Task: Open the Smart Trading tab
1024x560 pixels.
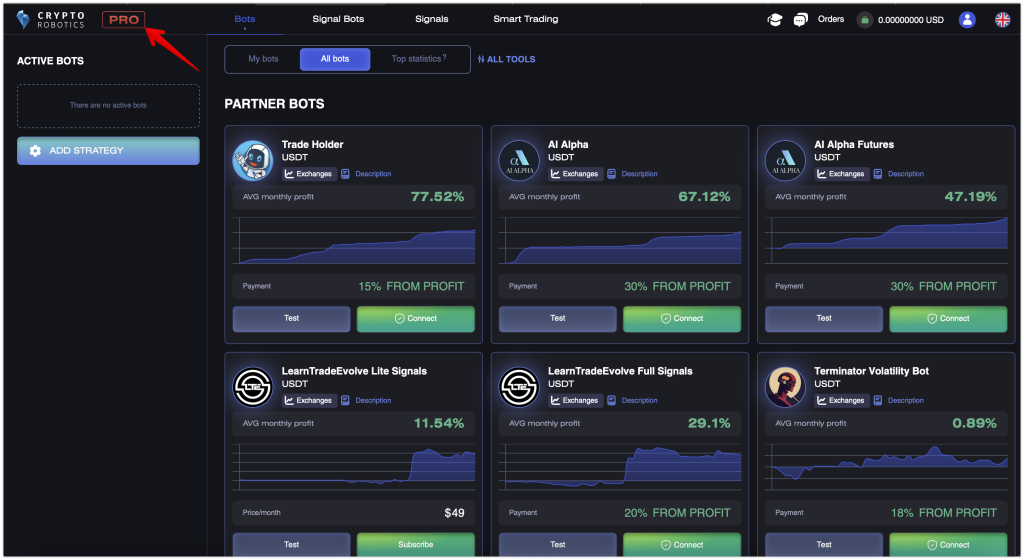Action: coord(526,19)
